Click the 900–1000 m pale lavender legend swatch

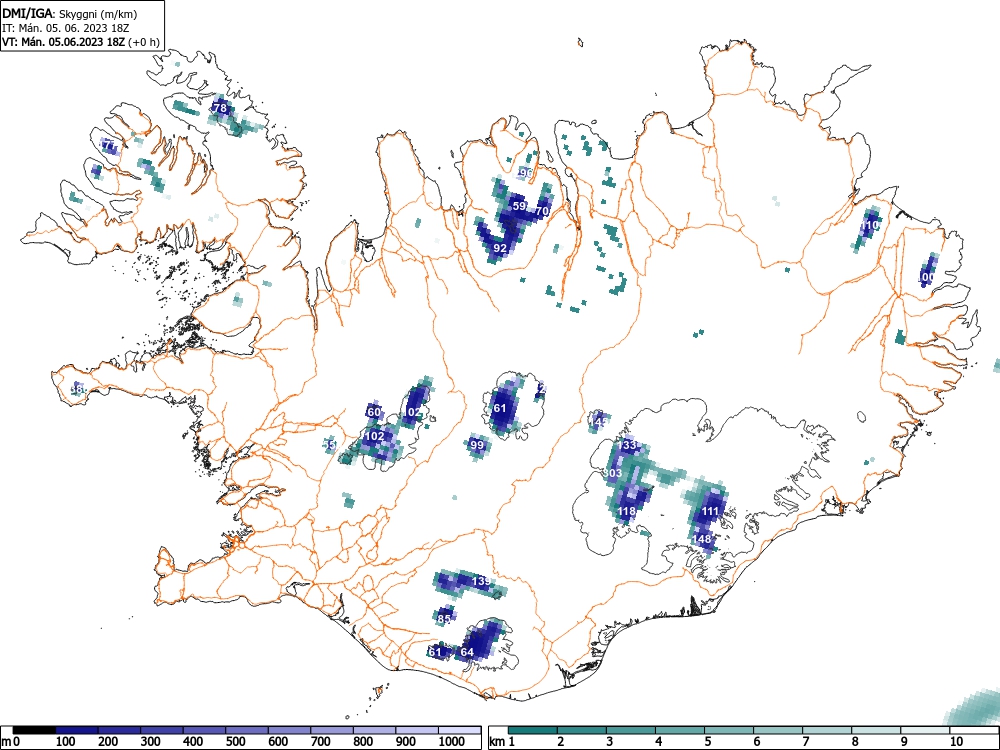[x=416, y=730]
